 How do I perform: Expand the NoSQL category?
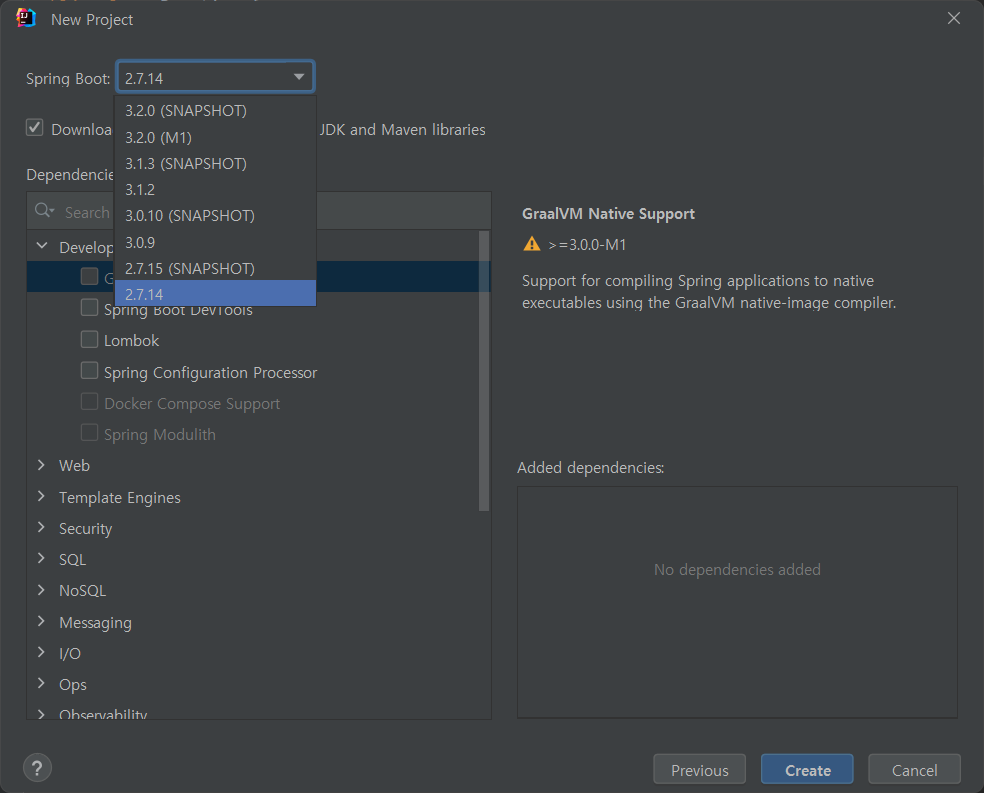point(41,590)
